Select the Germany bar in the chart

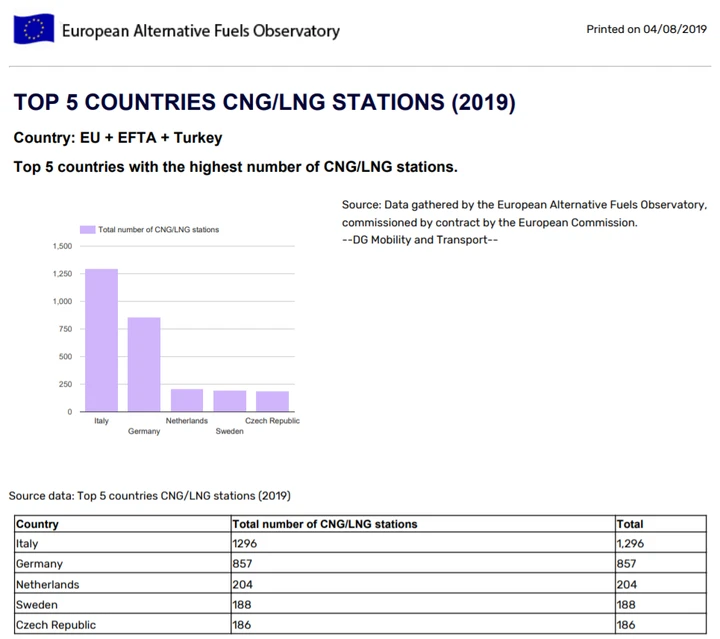pyautogui.click(x=144, y=364)
